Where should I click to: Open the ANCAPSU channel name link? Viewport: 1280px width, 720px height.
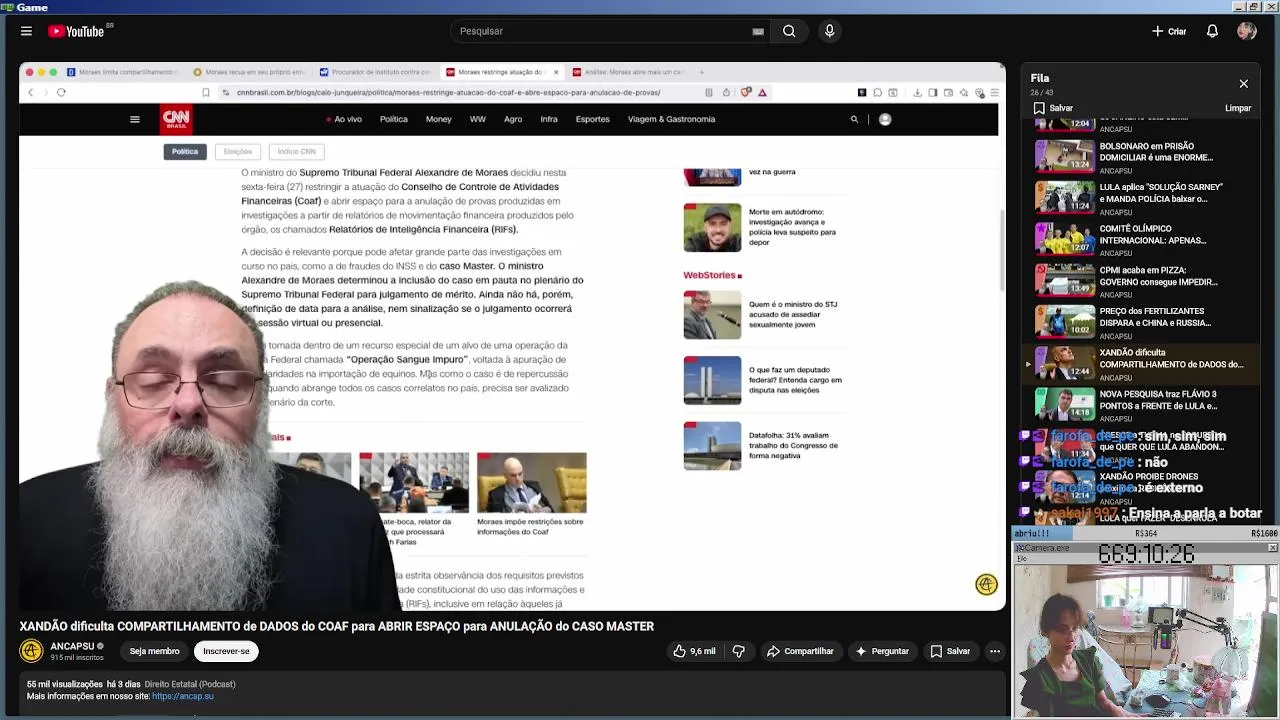coord(72,646)
